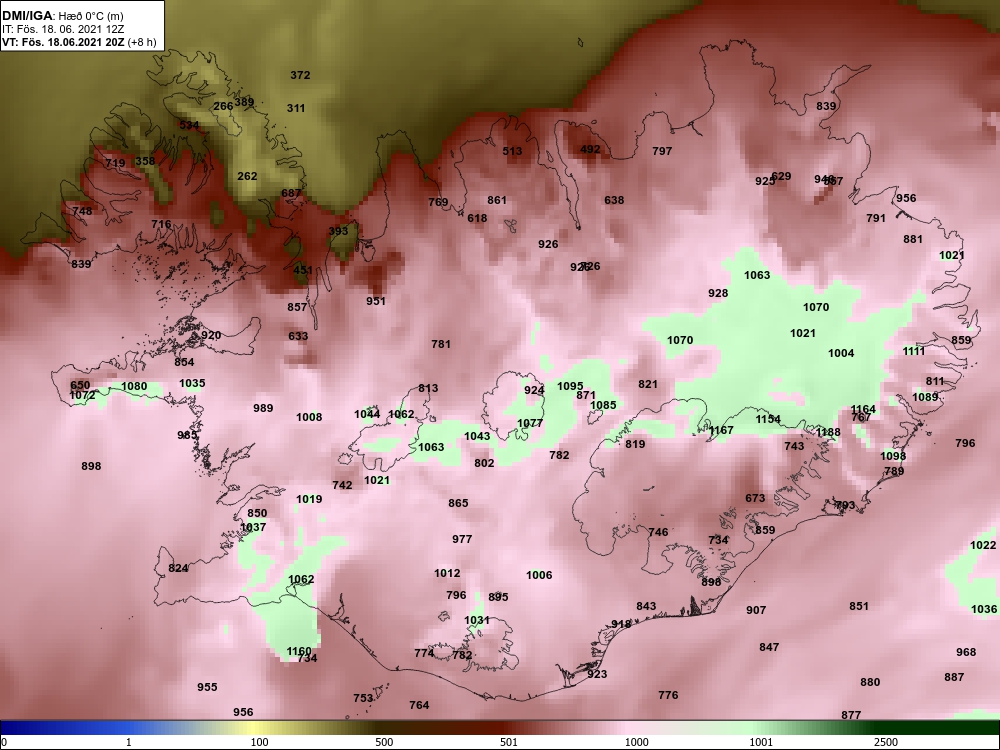
Task: Click the 687 value label
Action: pos(291,193)
